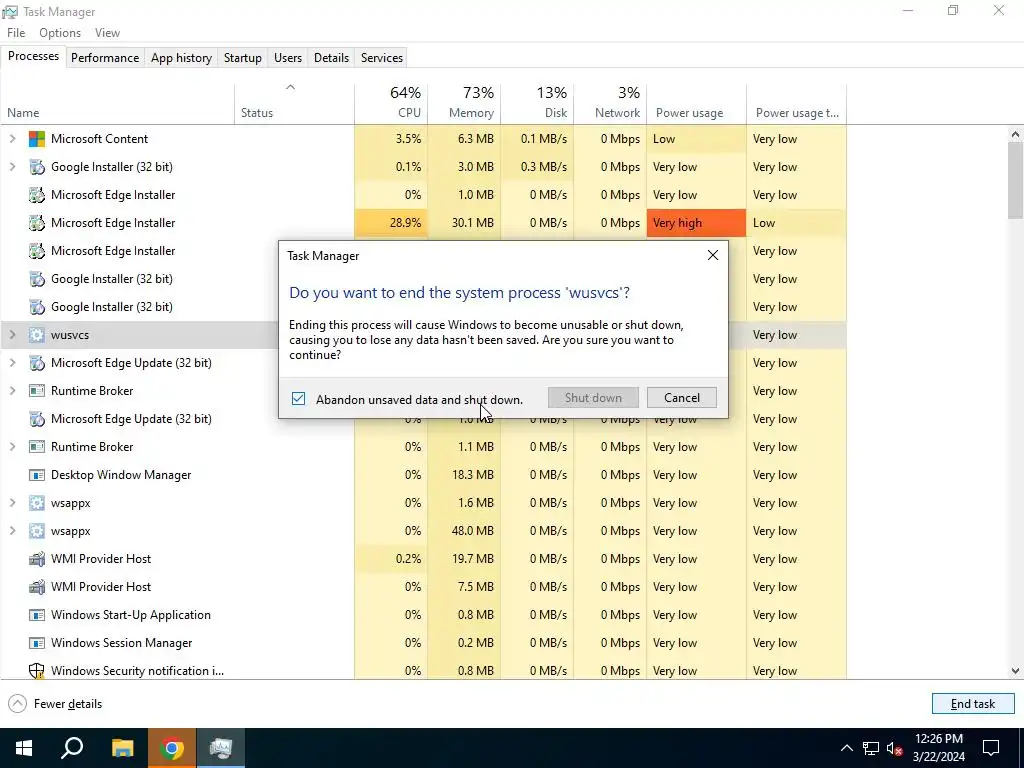Image resolution: width=1024 pixels, height=768 pixels.
Task: Select the Windows Start-Up Application row text
Action: click(131, 615)
